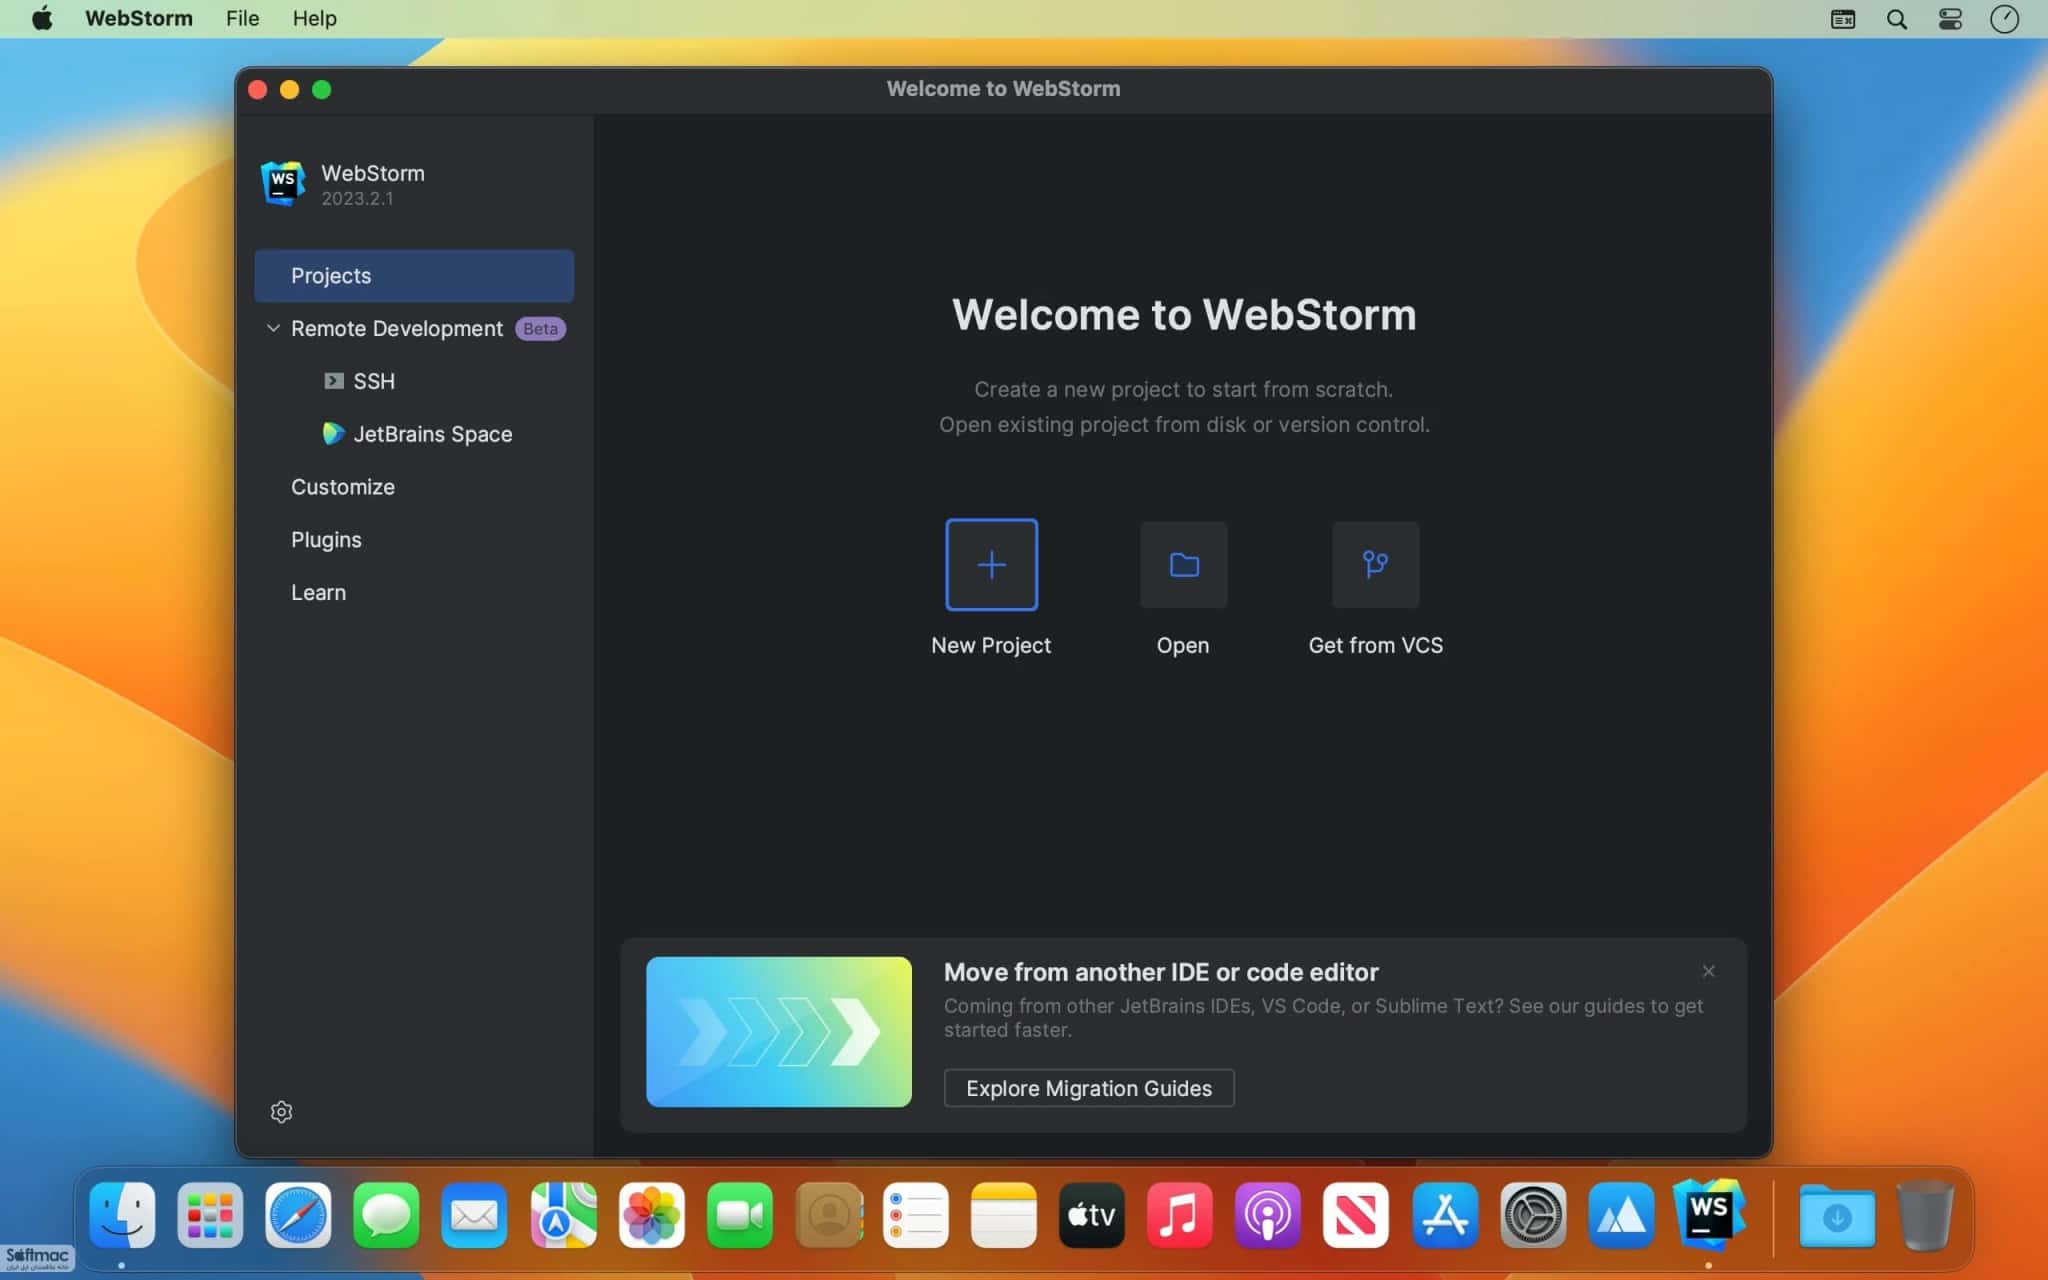
Task: Open System Settings from the Dock
Action: click(1533, 1215)
